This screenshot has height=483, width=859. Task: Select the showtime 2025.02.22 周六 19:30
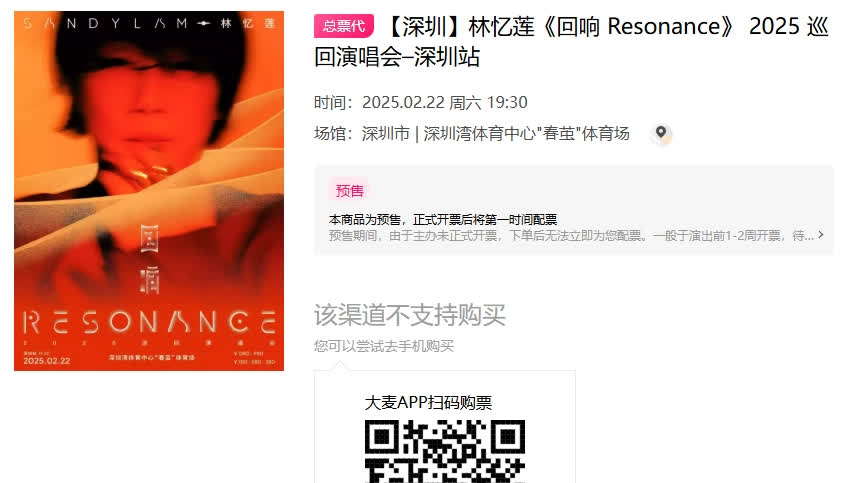pos(445,102)
